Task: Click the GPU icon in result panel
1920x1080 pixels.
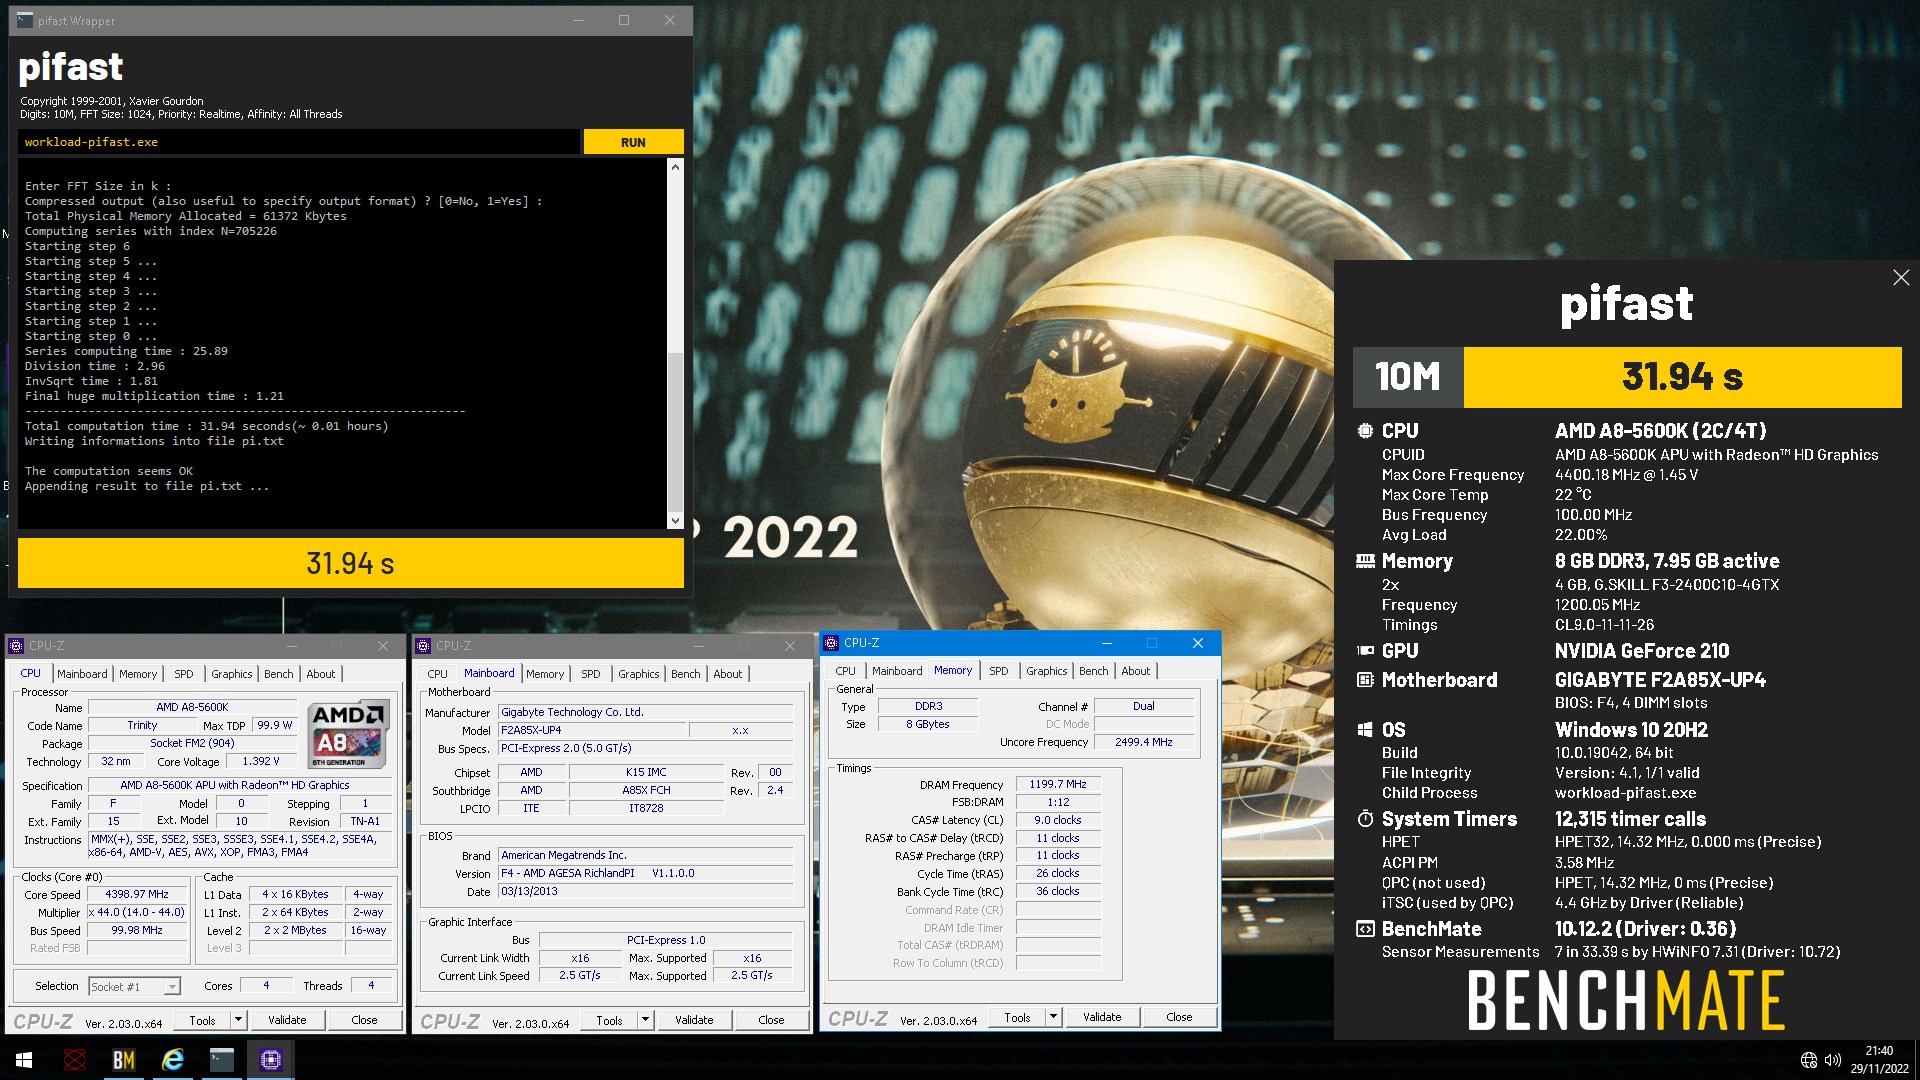Action: coord(1365,651)
